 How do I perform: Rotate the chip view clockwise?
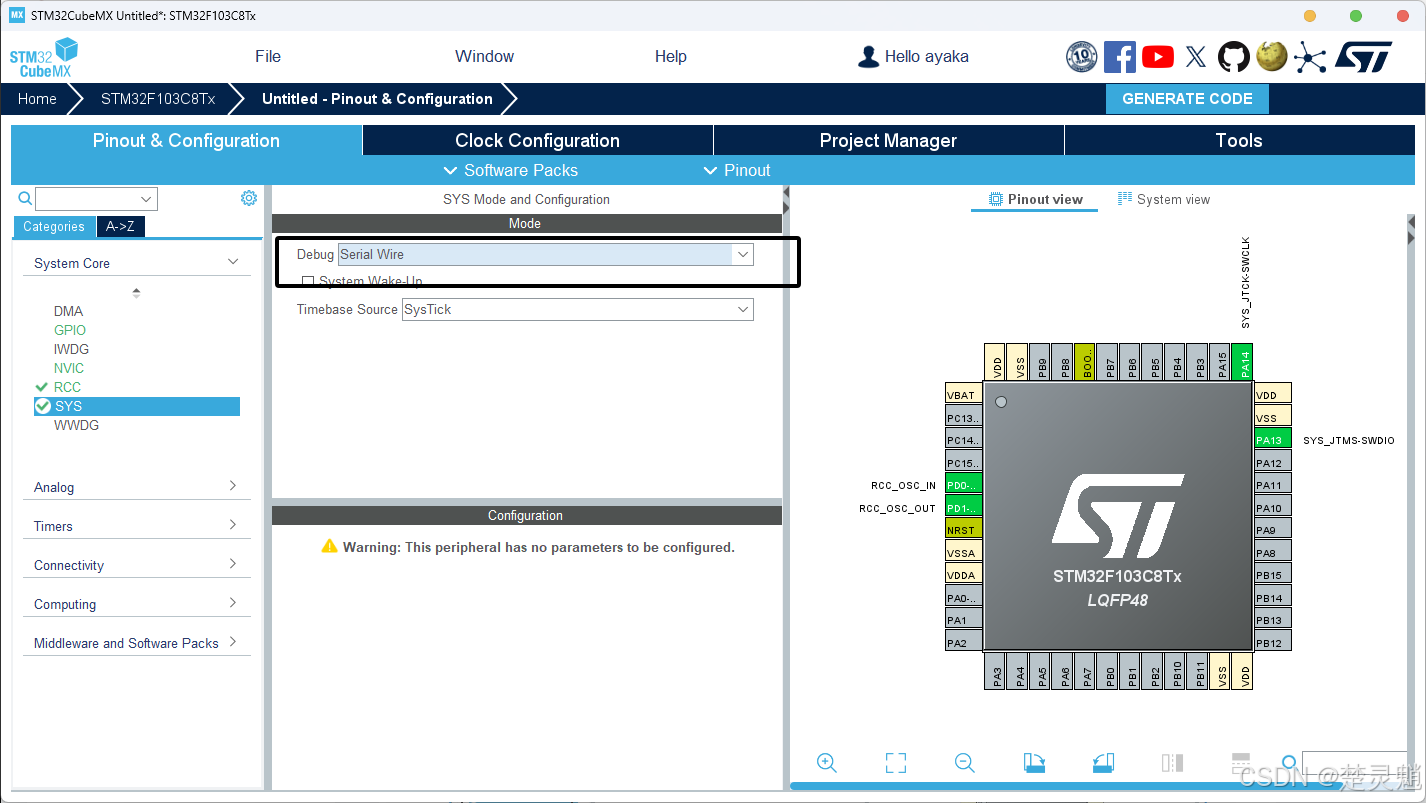point(1034,763)
